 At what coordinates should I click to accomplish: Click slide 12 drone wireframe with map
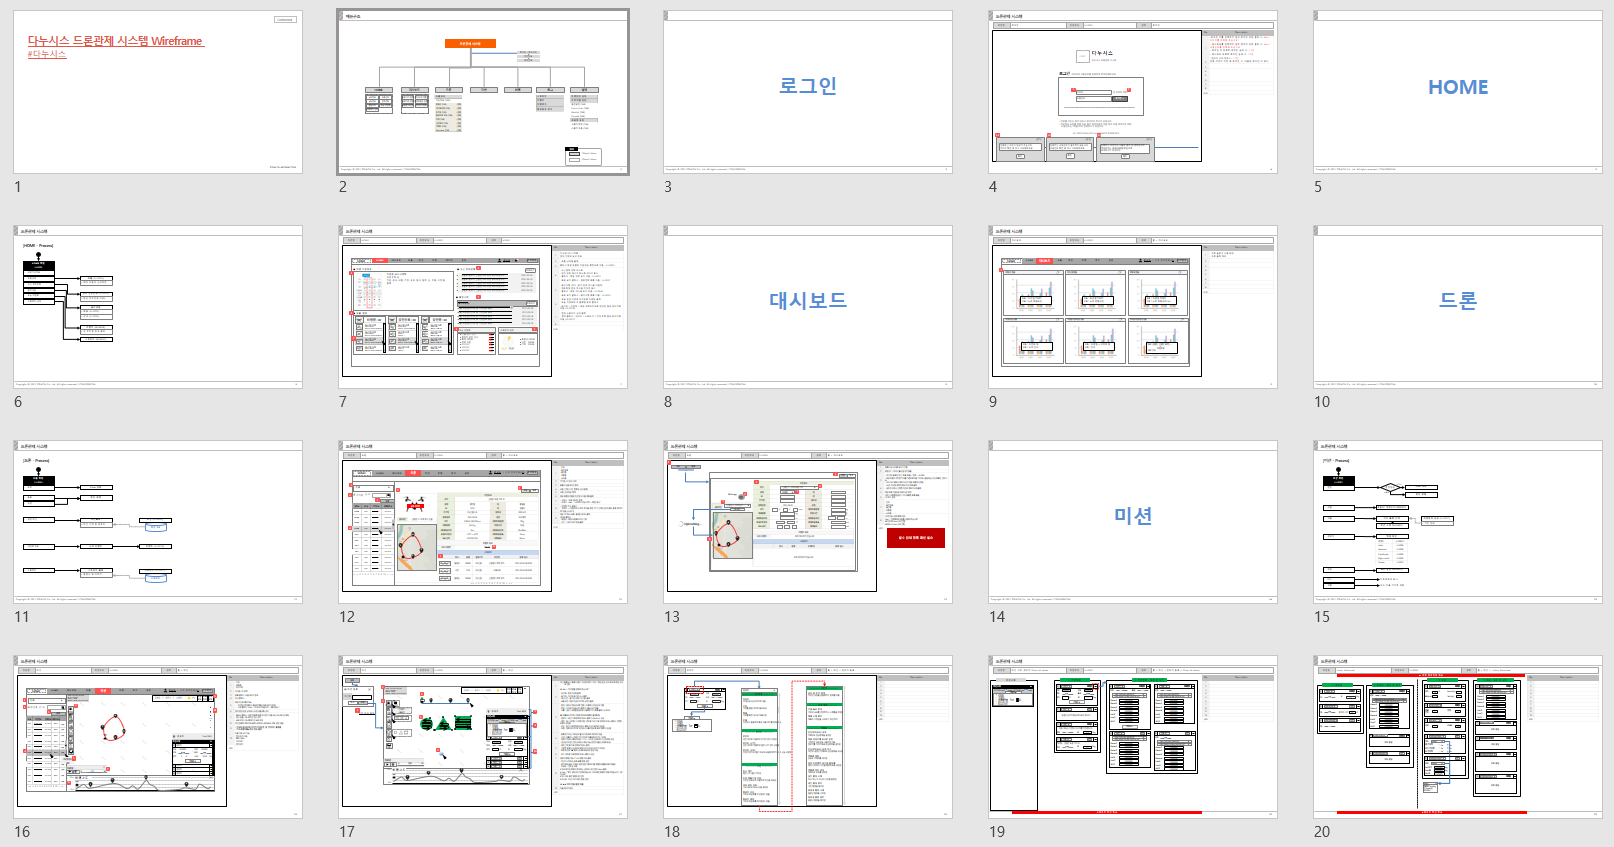click(x=483, y=522)
